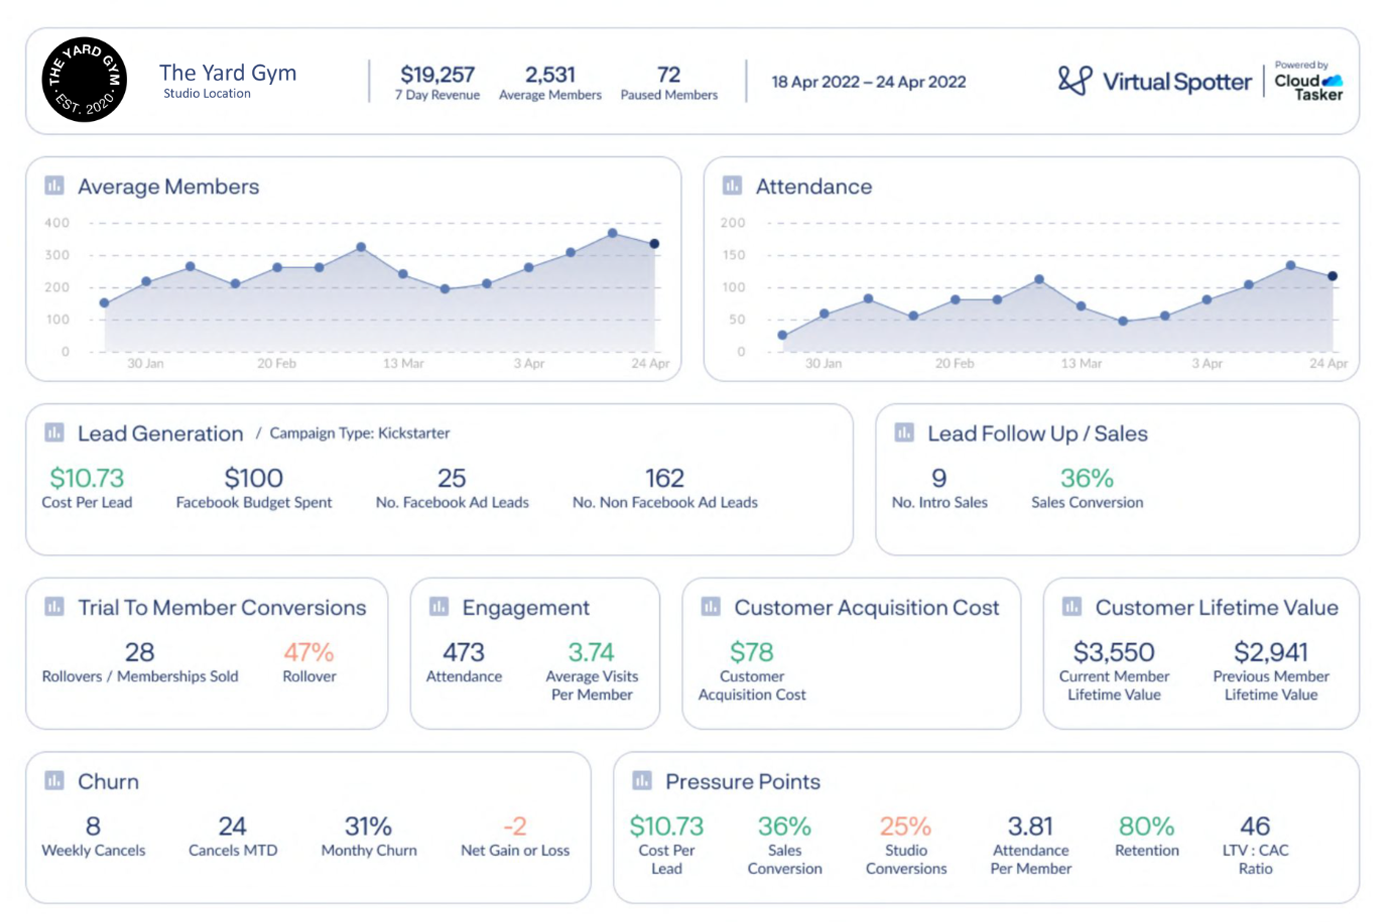Screen dimensions: 1377x922
Task: Click the Campaign Type: Kickstarter label
Action: (359, 433)
